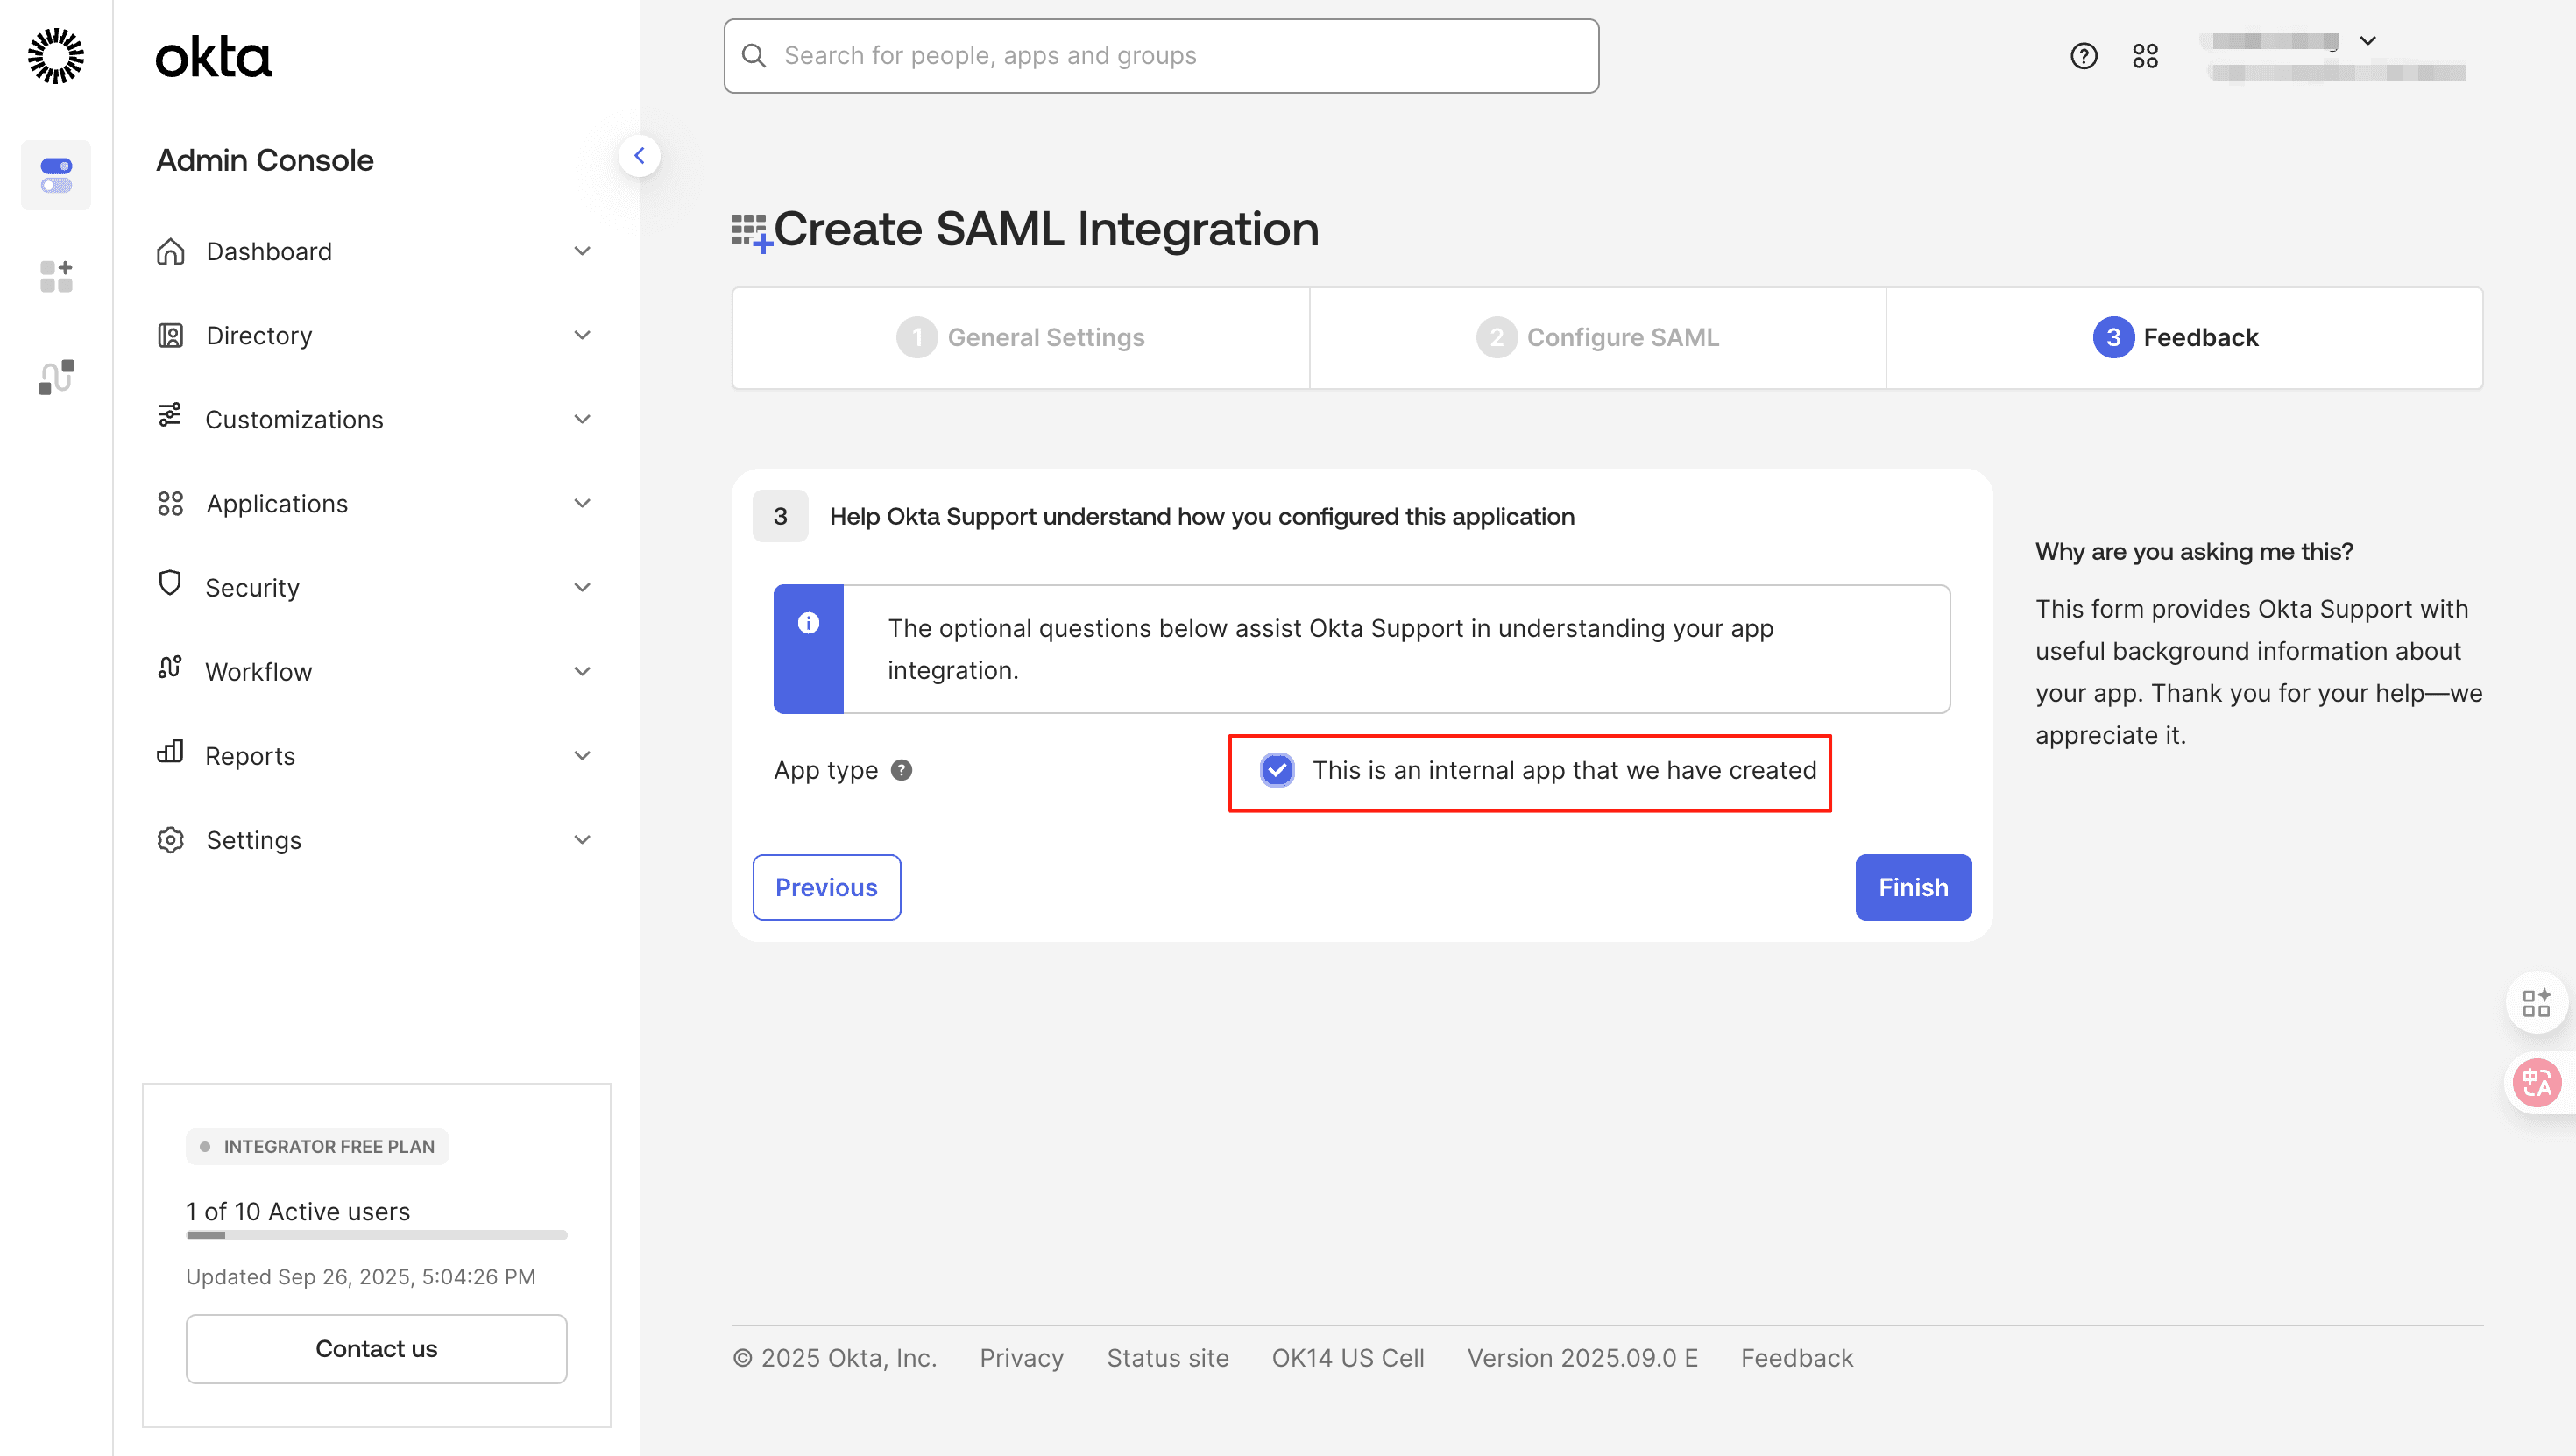Open the floating widgets grid icon
Image resolution: width=2576 pixels, height=1456 pixels.
[2537, 1002]
